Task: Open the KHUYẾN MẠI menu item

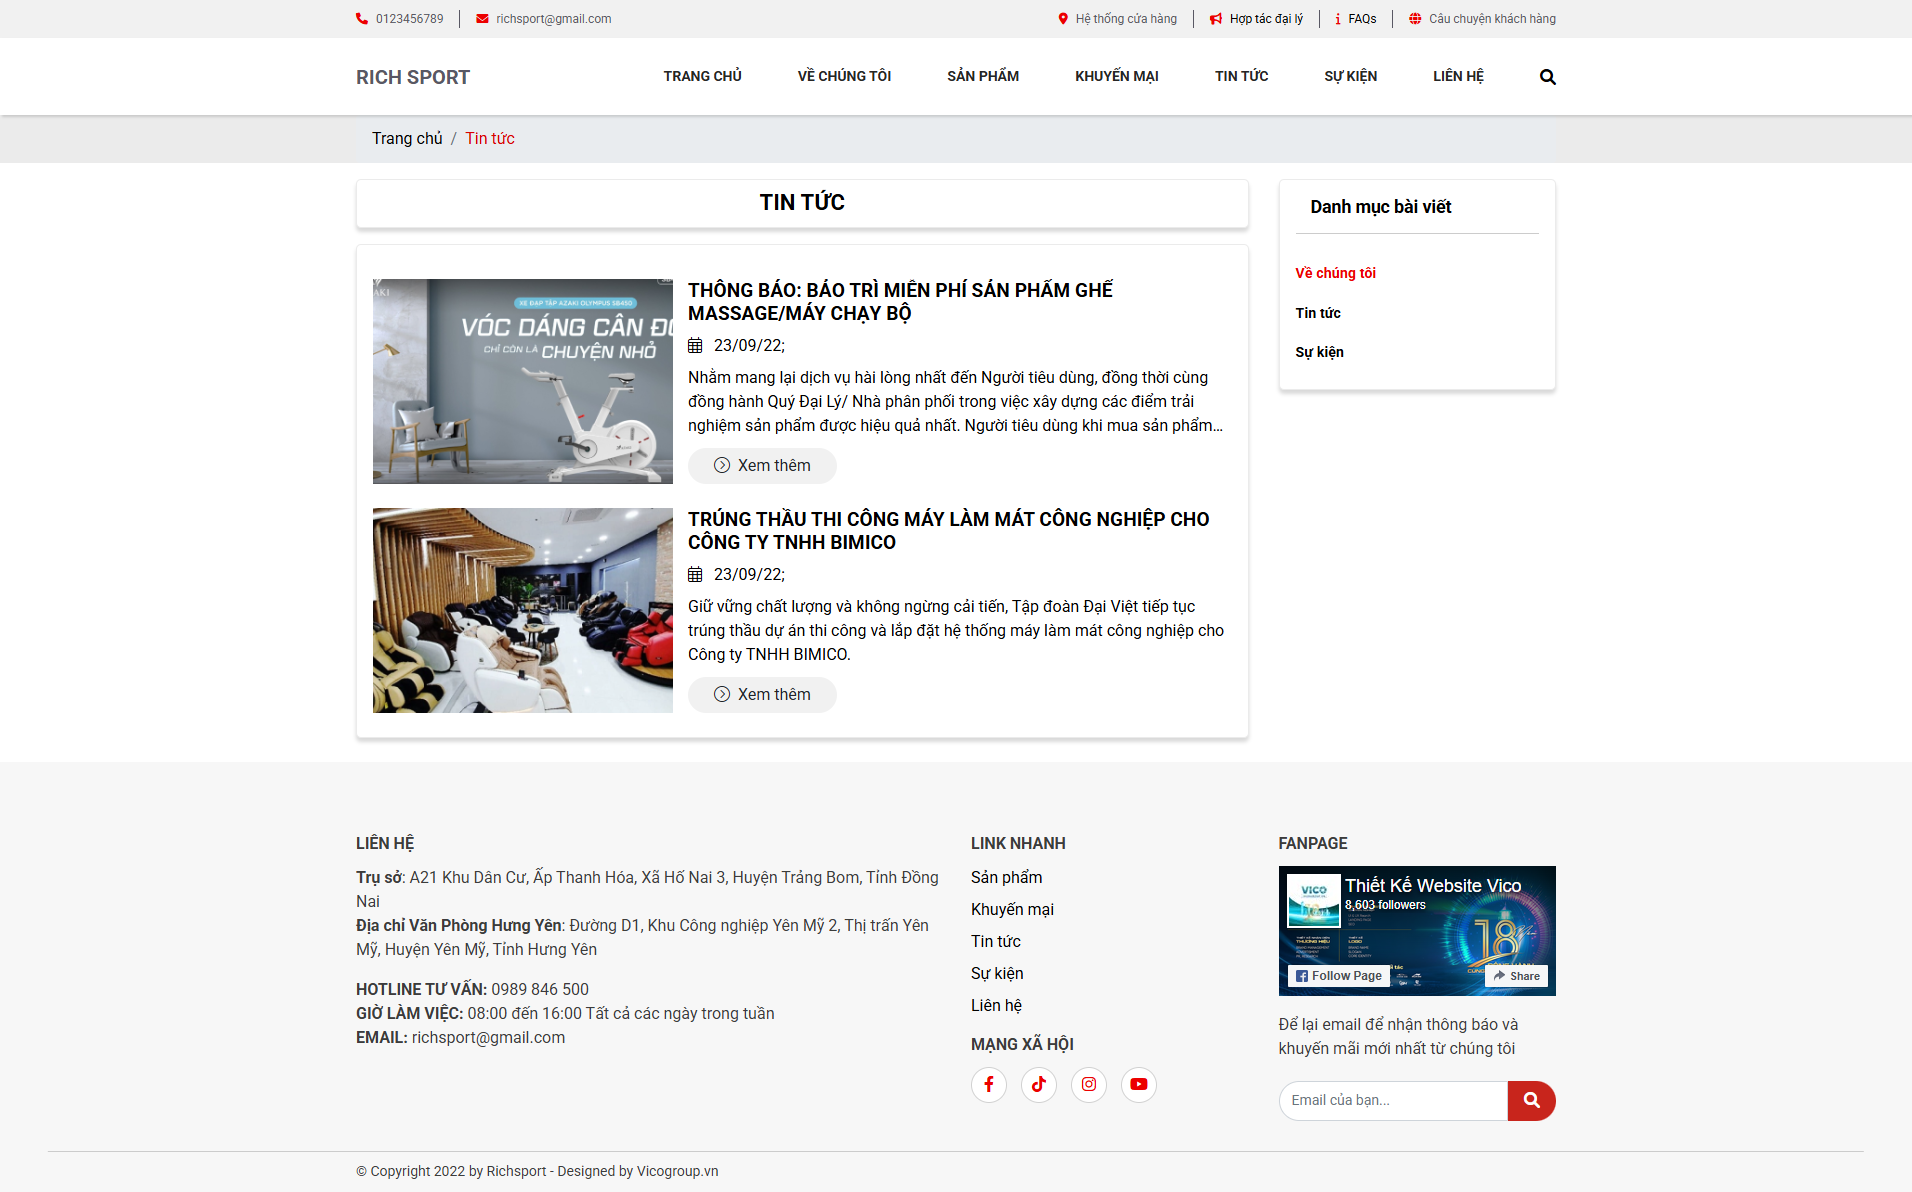Action: point(1116,76)
